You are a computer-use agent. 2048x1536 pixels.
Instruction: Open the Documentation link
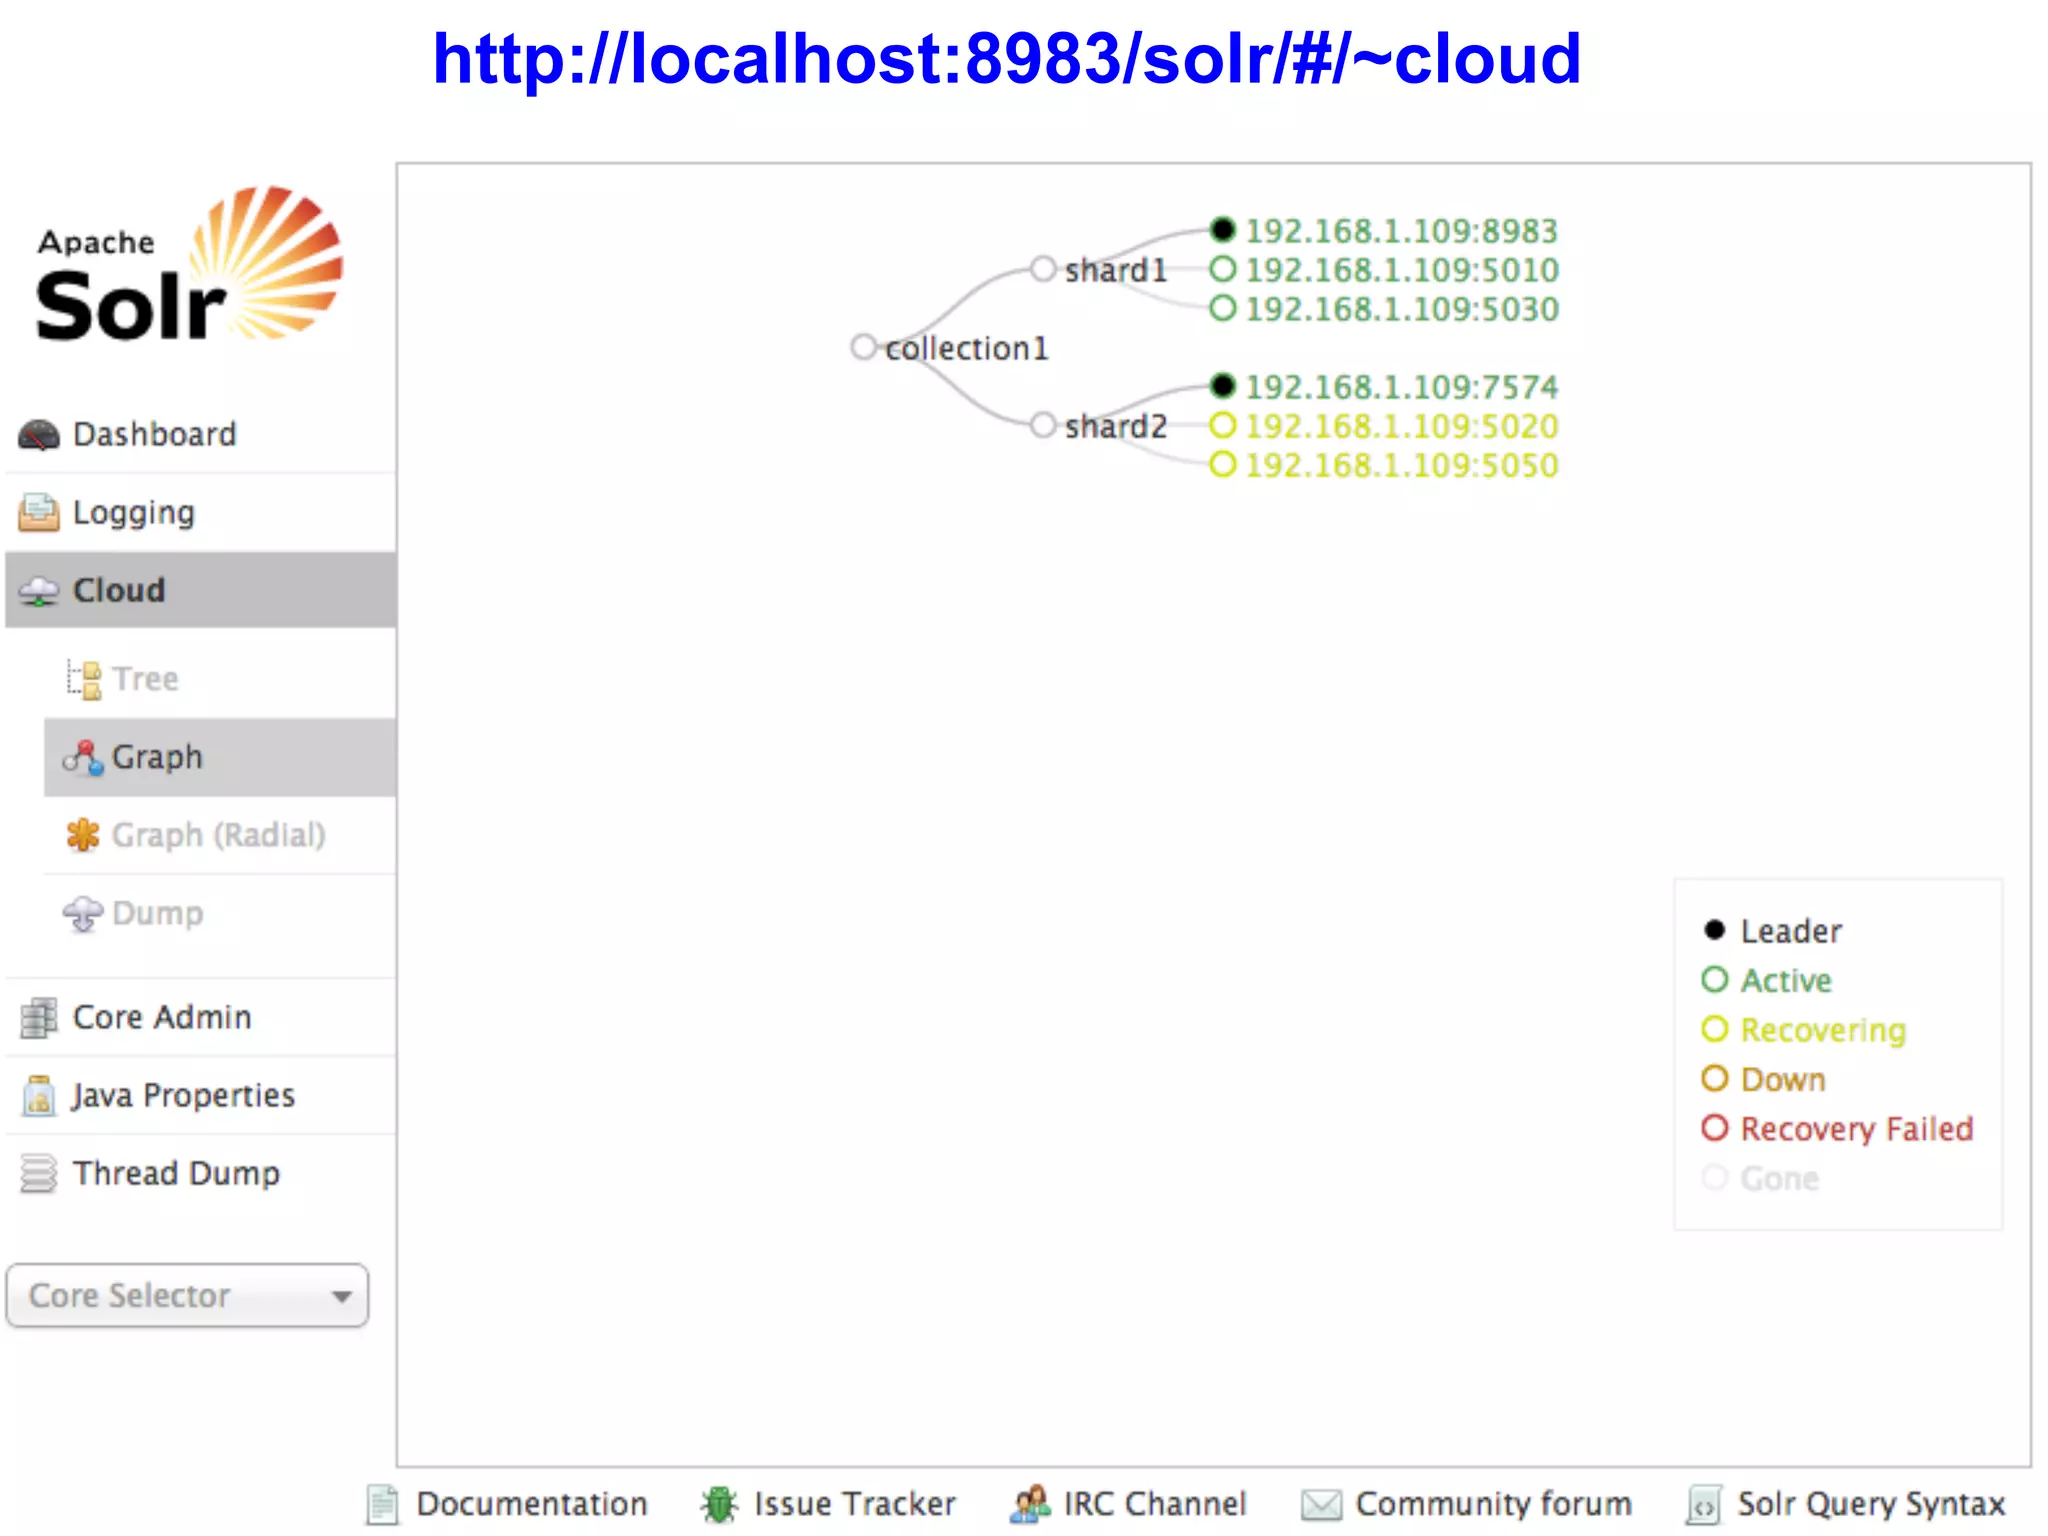531,1504
